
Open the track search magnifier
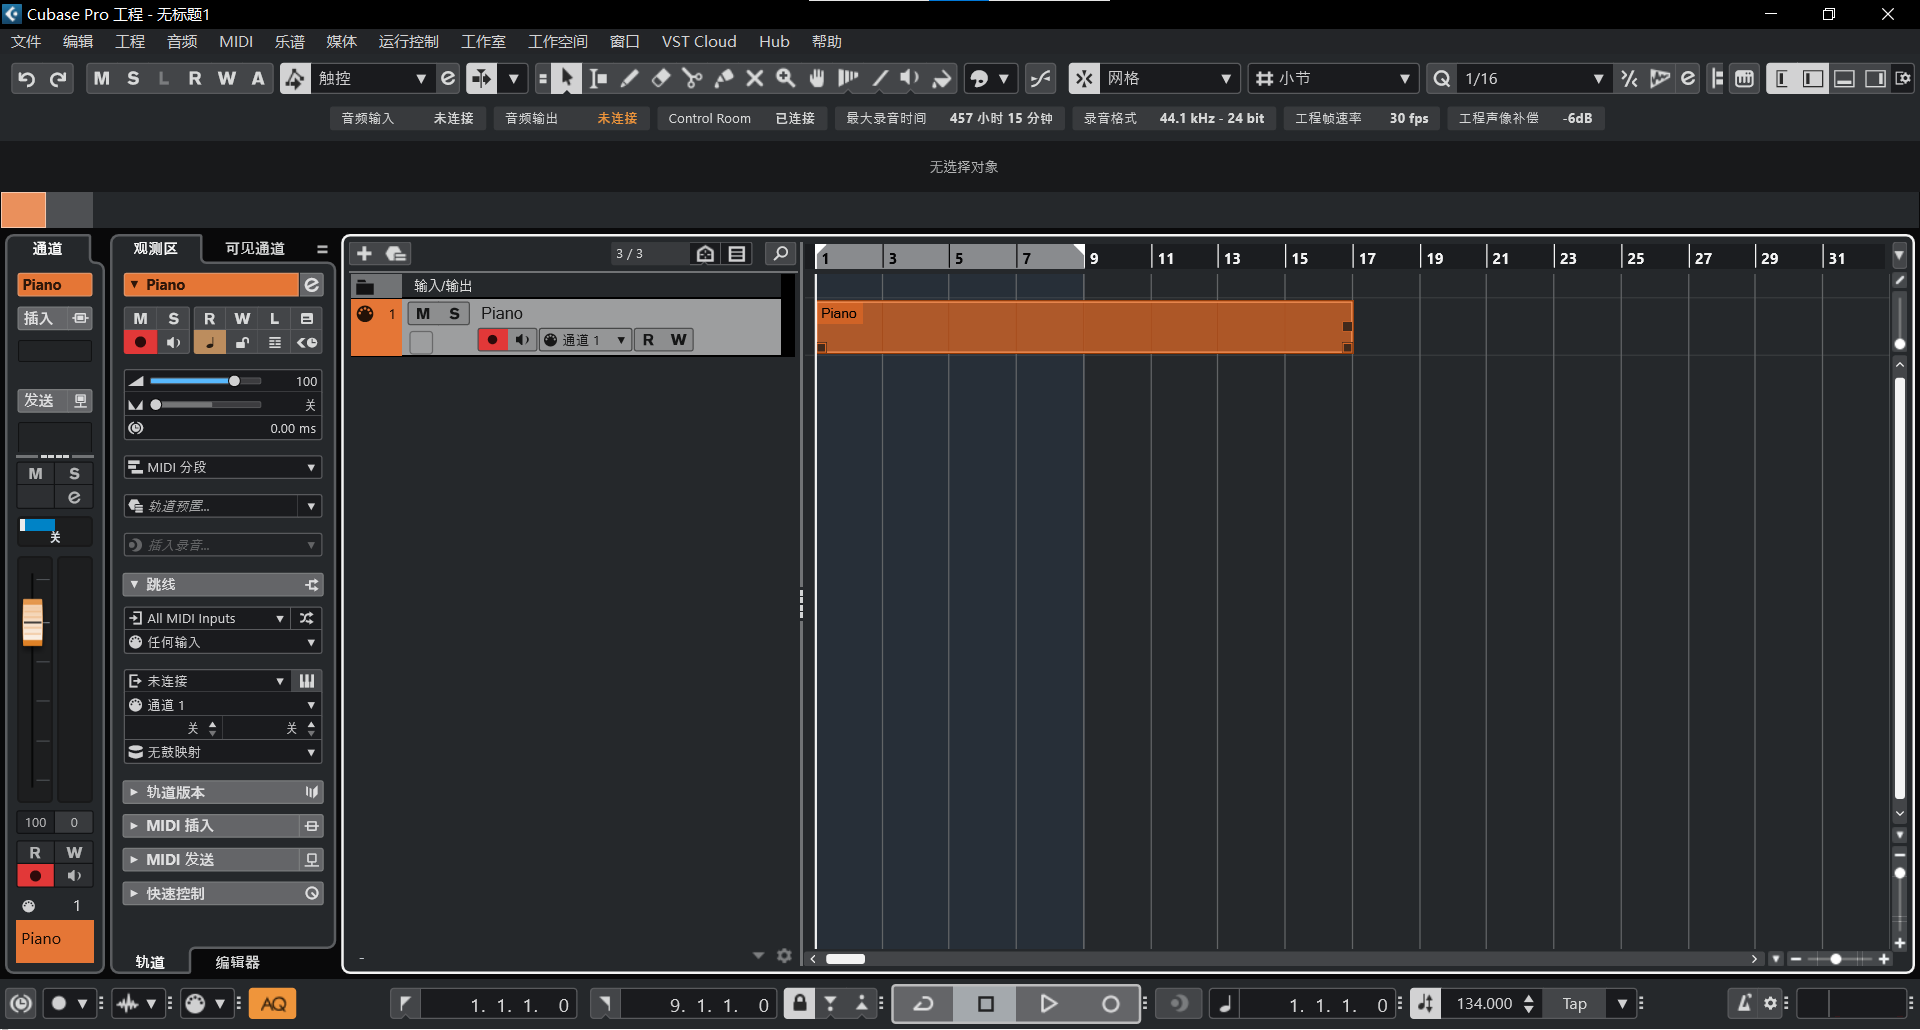click(x=780, y=254)
